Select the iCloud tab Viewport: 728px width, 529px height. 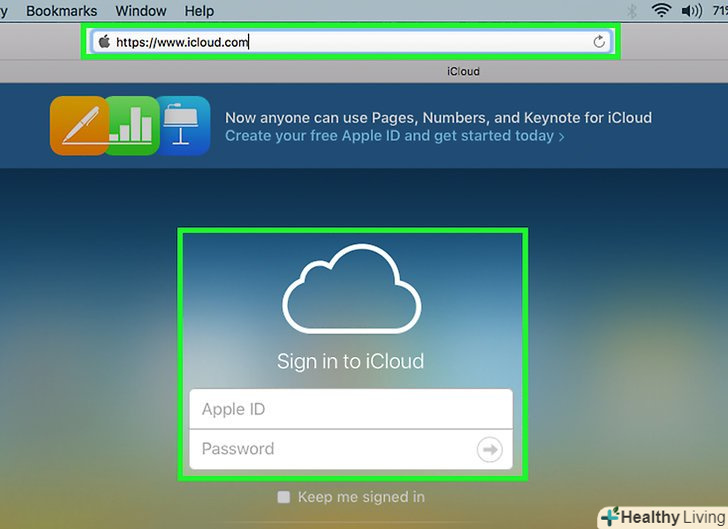[463, 72]
